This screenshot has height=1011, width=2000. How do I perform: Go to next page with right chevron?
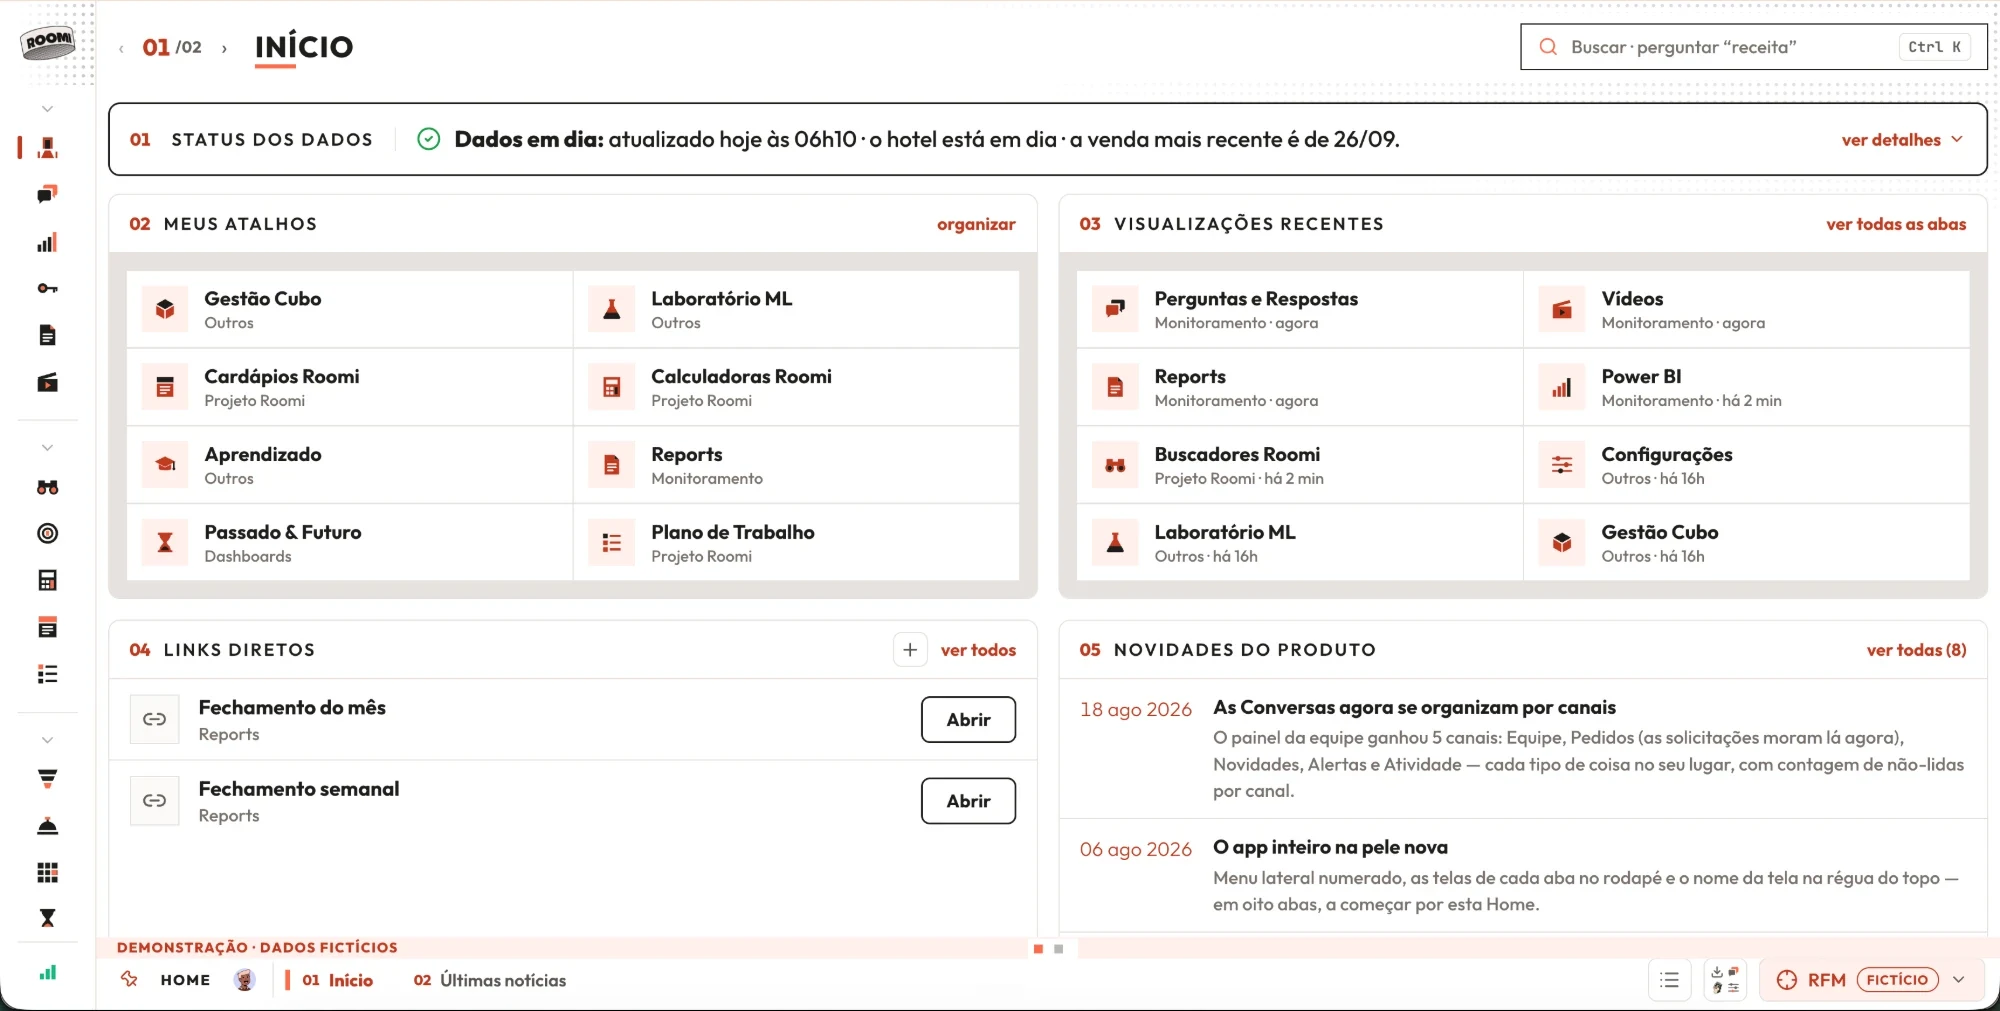point(224,48)
